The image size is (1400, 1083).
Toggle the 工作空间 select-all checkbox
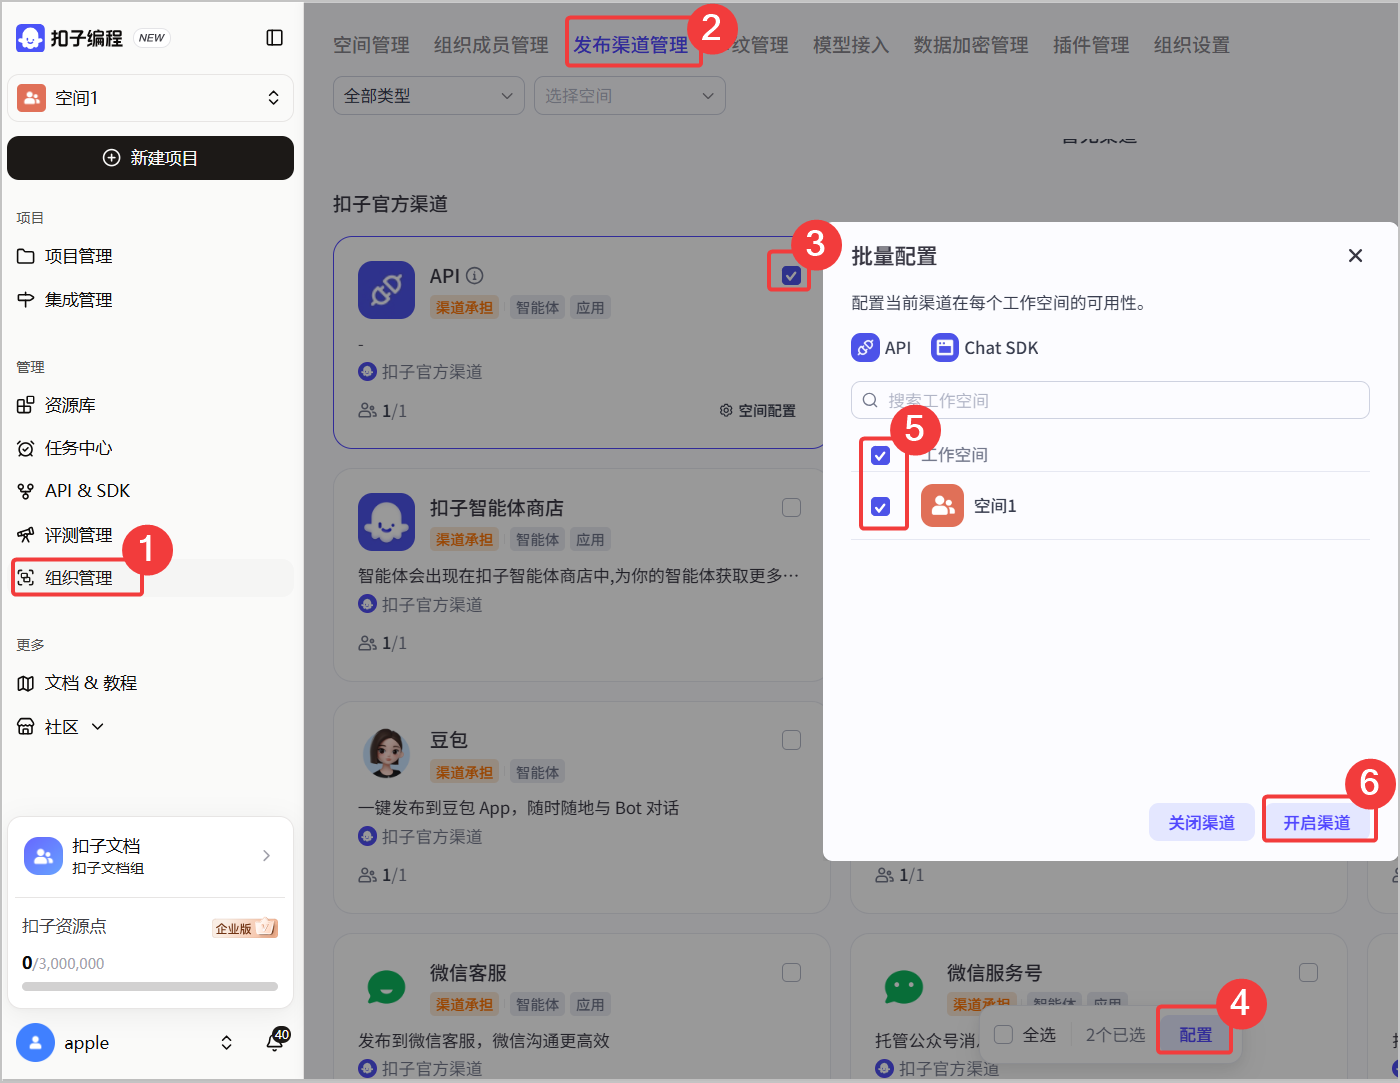click(x=880, y=455)
